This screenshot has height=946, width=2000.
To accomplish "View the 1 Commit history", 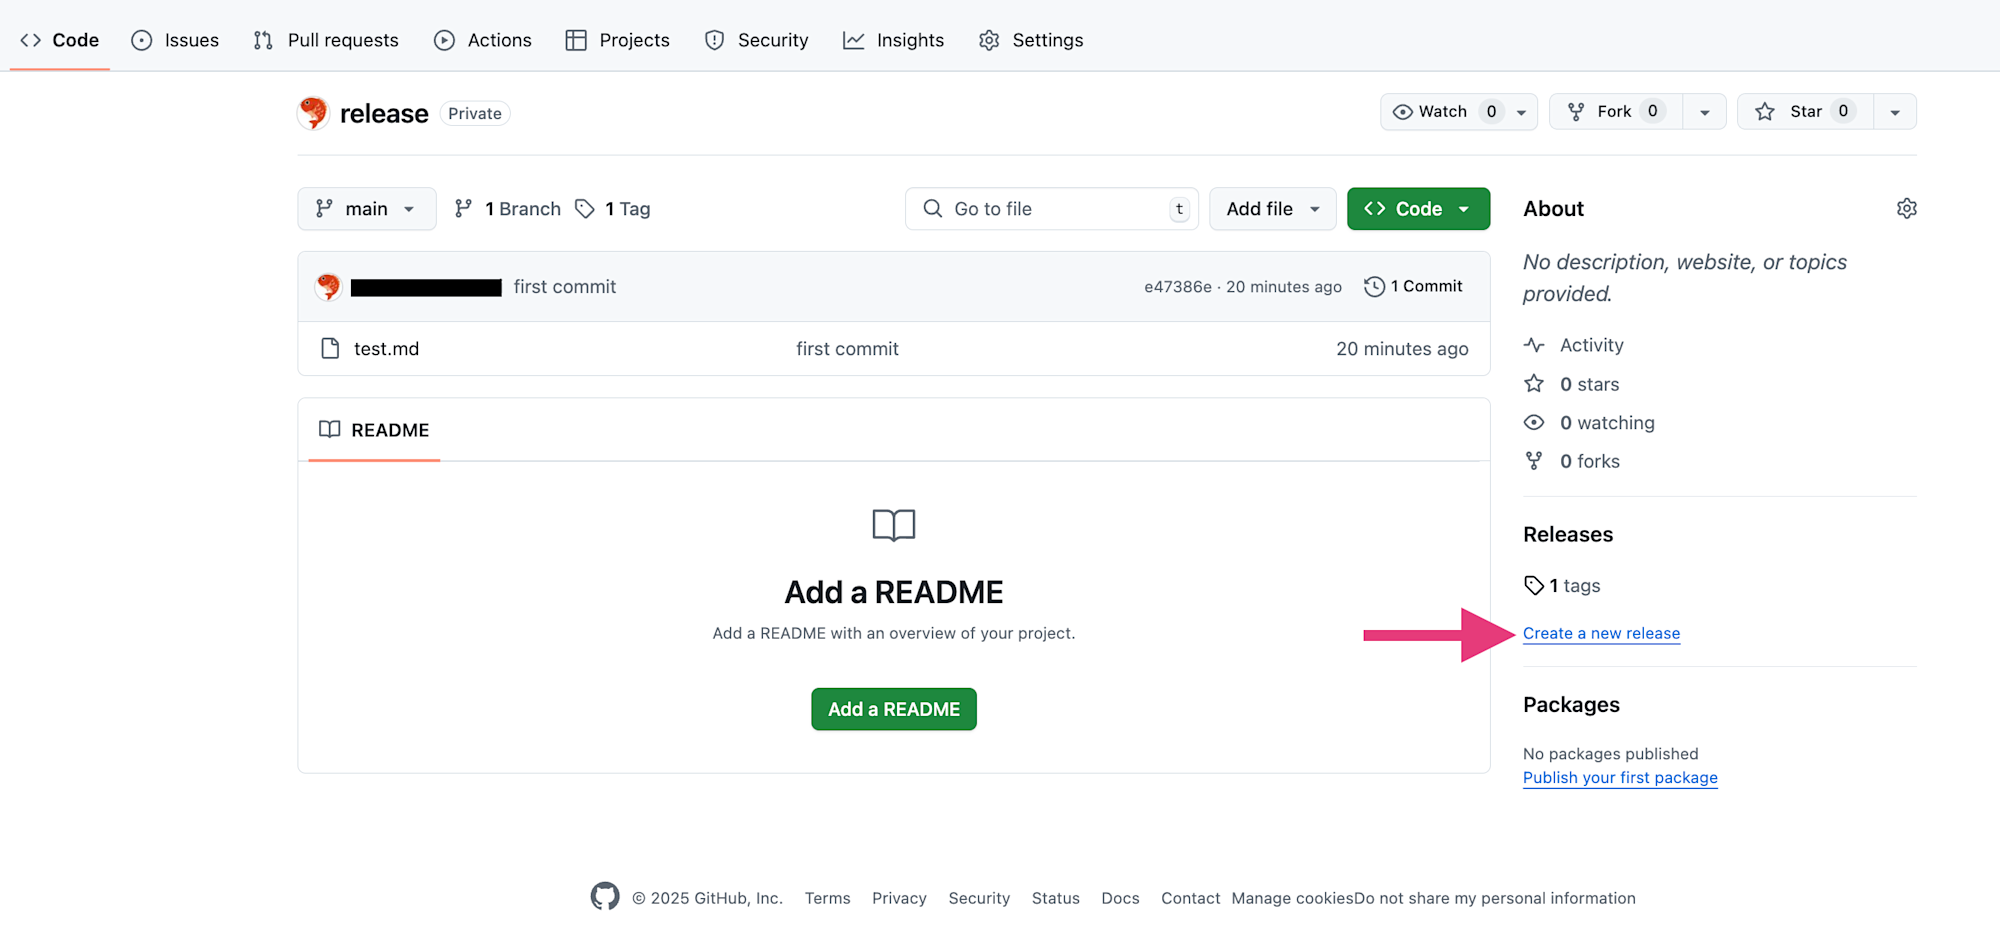I will [1414, 286].
